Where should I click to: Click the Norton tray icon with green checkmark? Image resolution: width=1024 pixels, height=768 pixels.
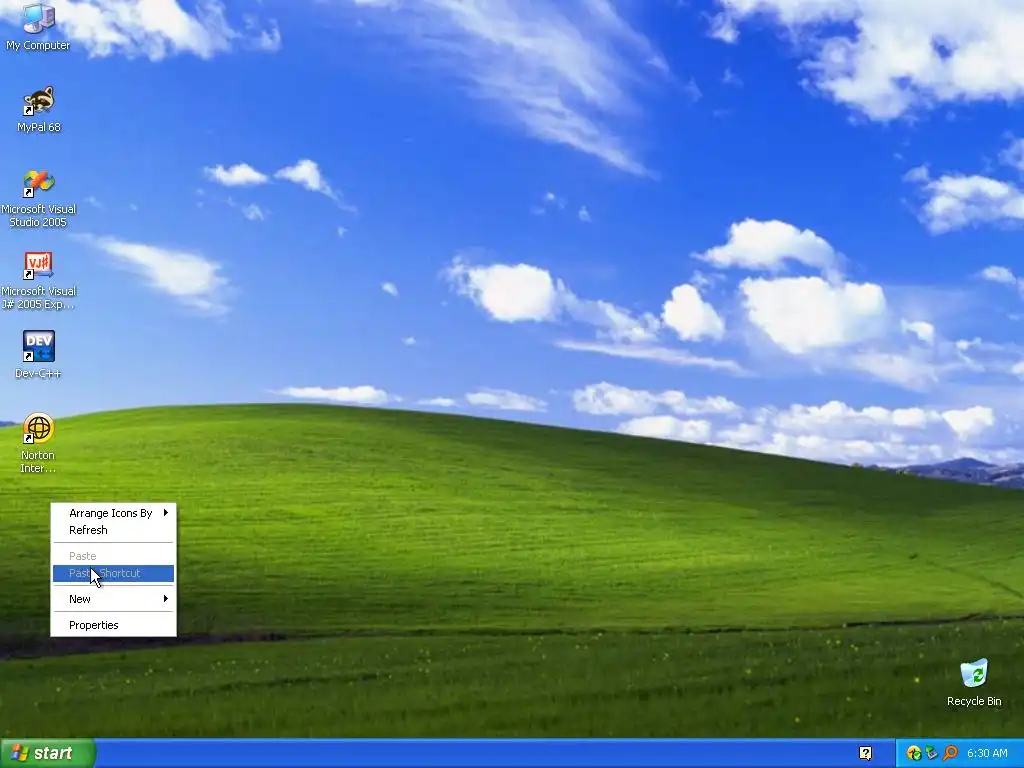point(914,753)
